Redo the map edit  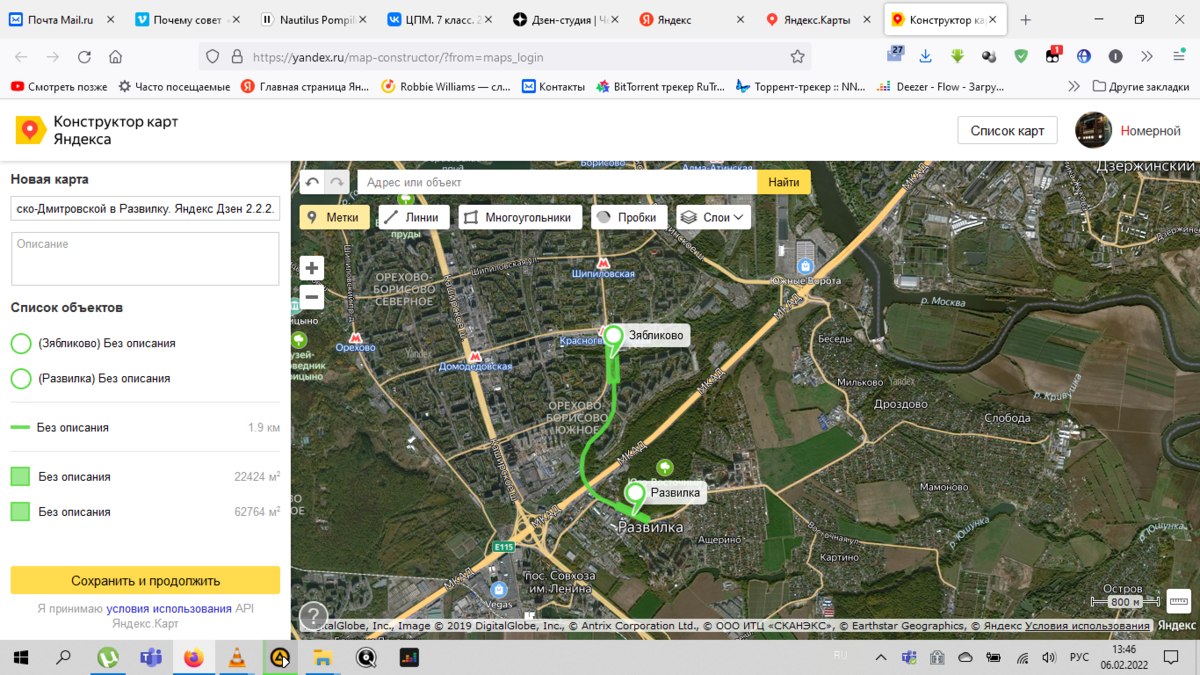(337, 182)
